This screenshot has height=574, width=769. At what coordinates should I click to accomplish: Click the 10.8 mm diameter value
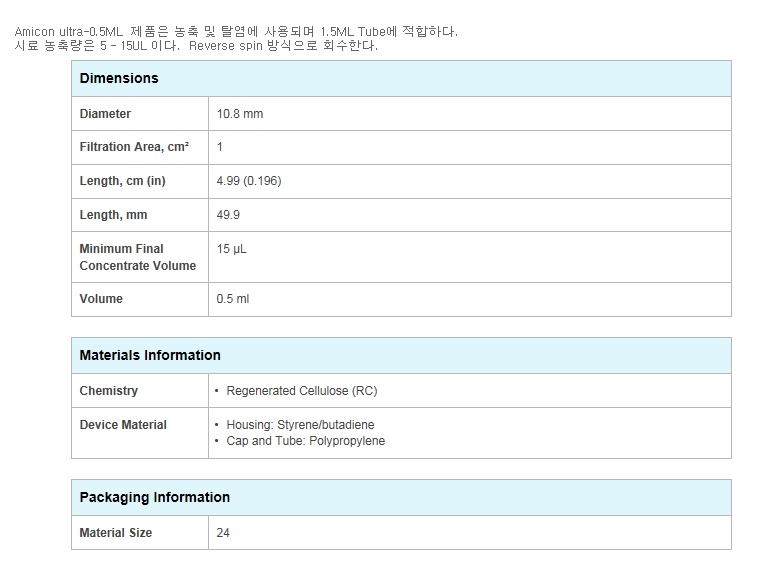coord(240,114)
